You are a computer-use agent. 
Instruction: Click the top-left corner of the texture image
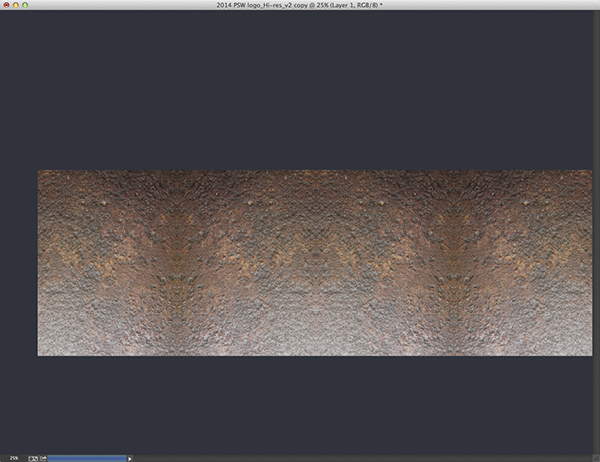pyautogui.click(x=39, y=171)
